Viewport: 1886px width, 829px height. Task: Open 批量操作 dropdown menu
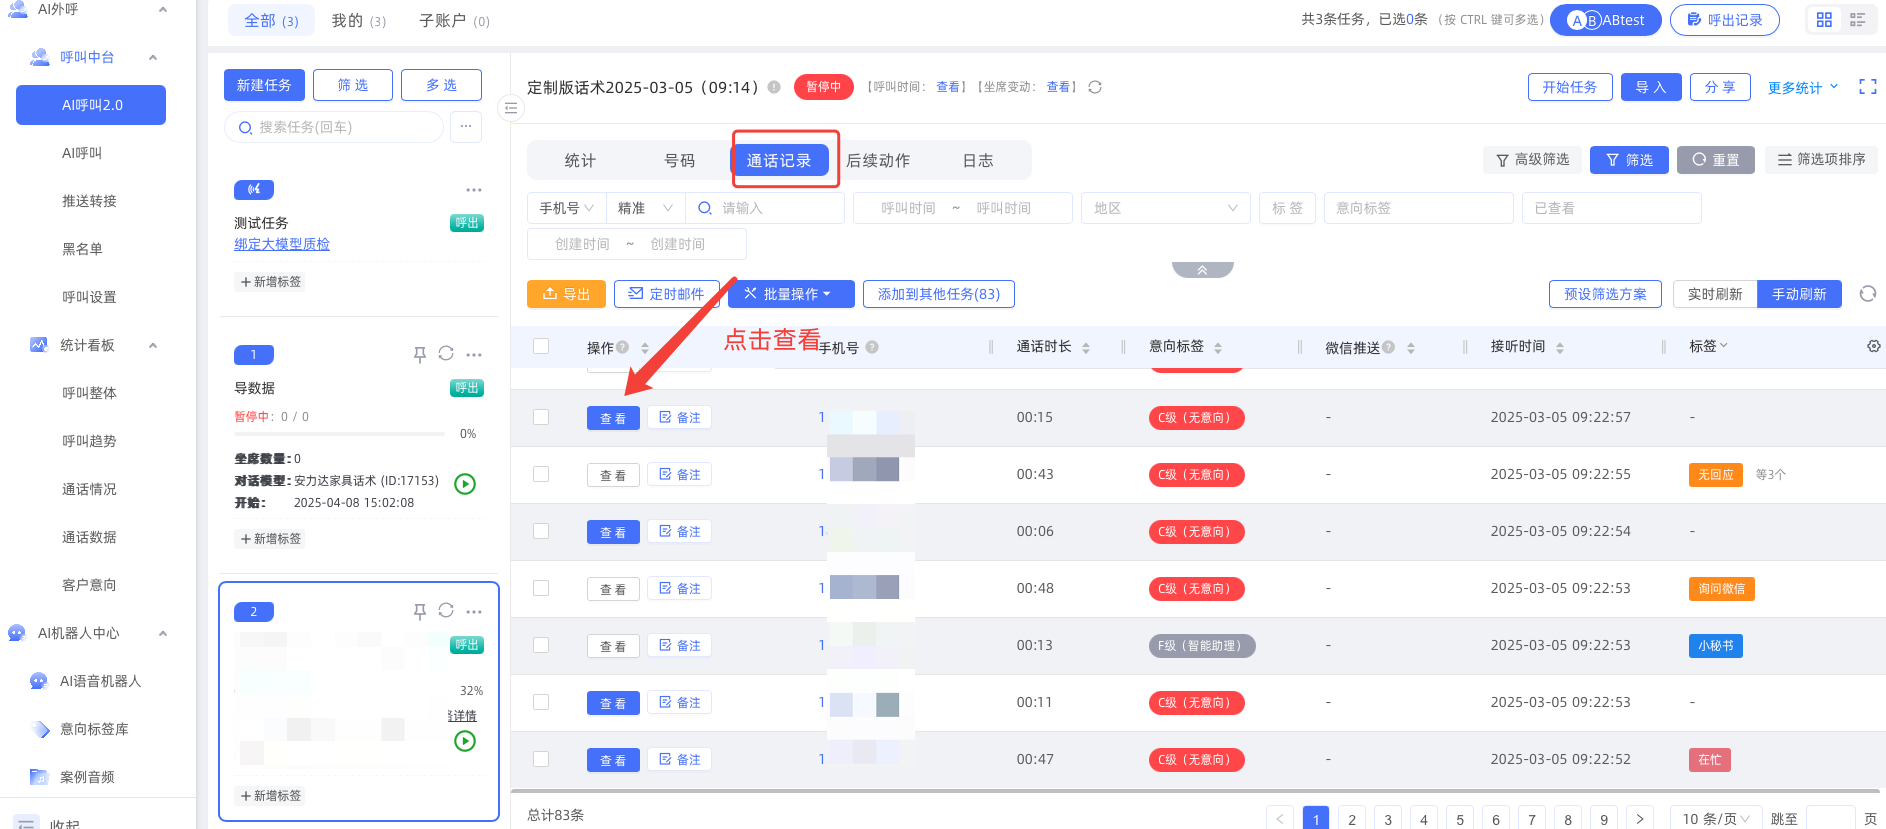pyautogui.click(x=791, y=294)
